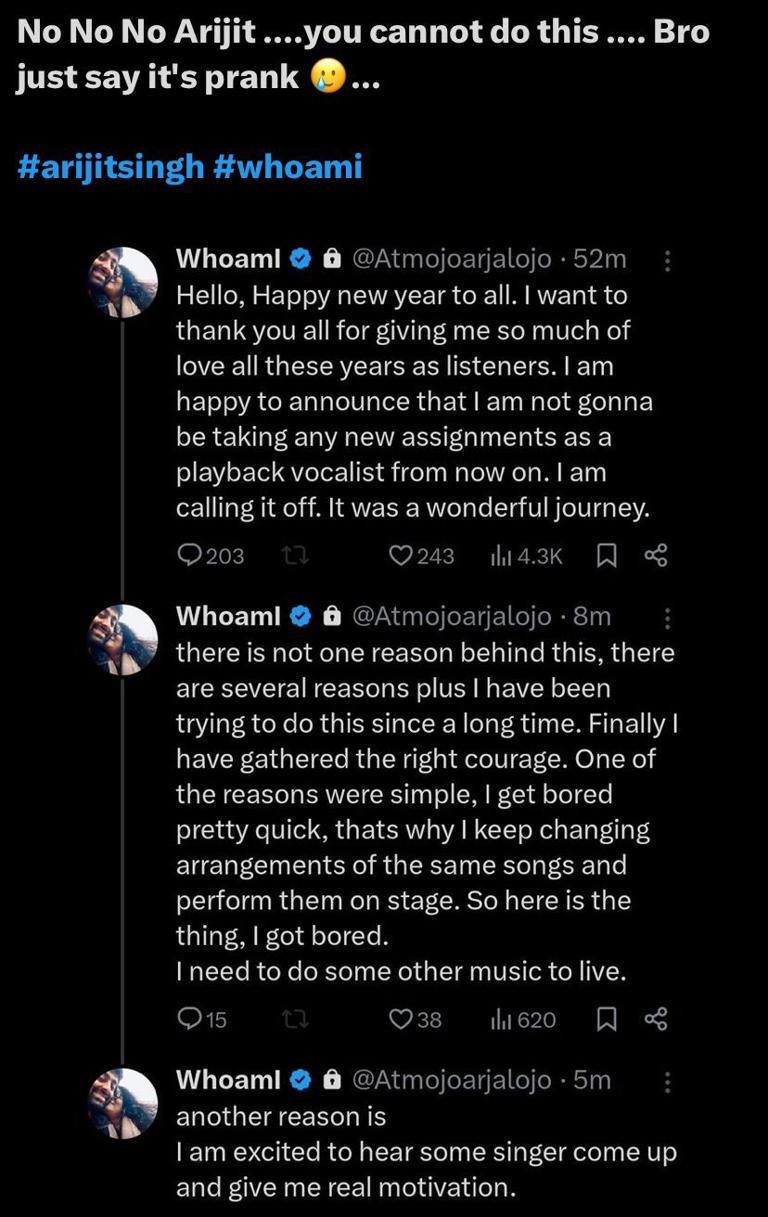Share the 8m 'I got bored' tweet
The height and width of the screenshot is (1217, 768).
click(656, 1019)
